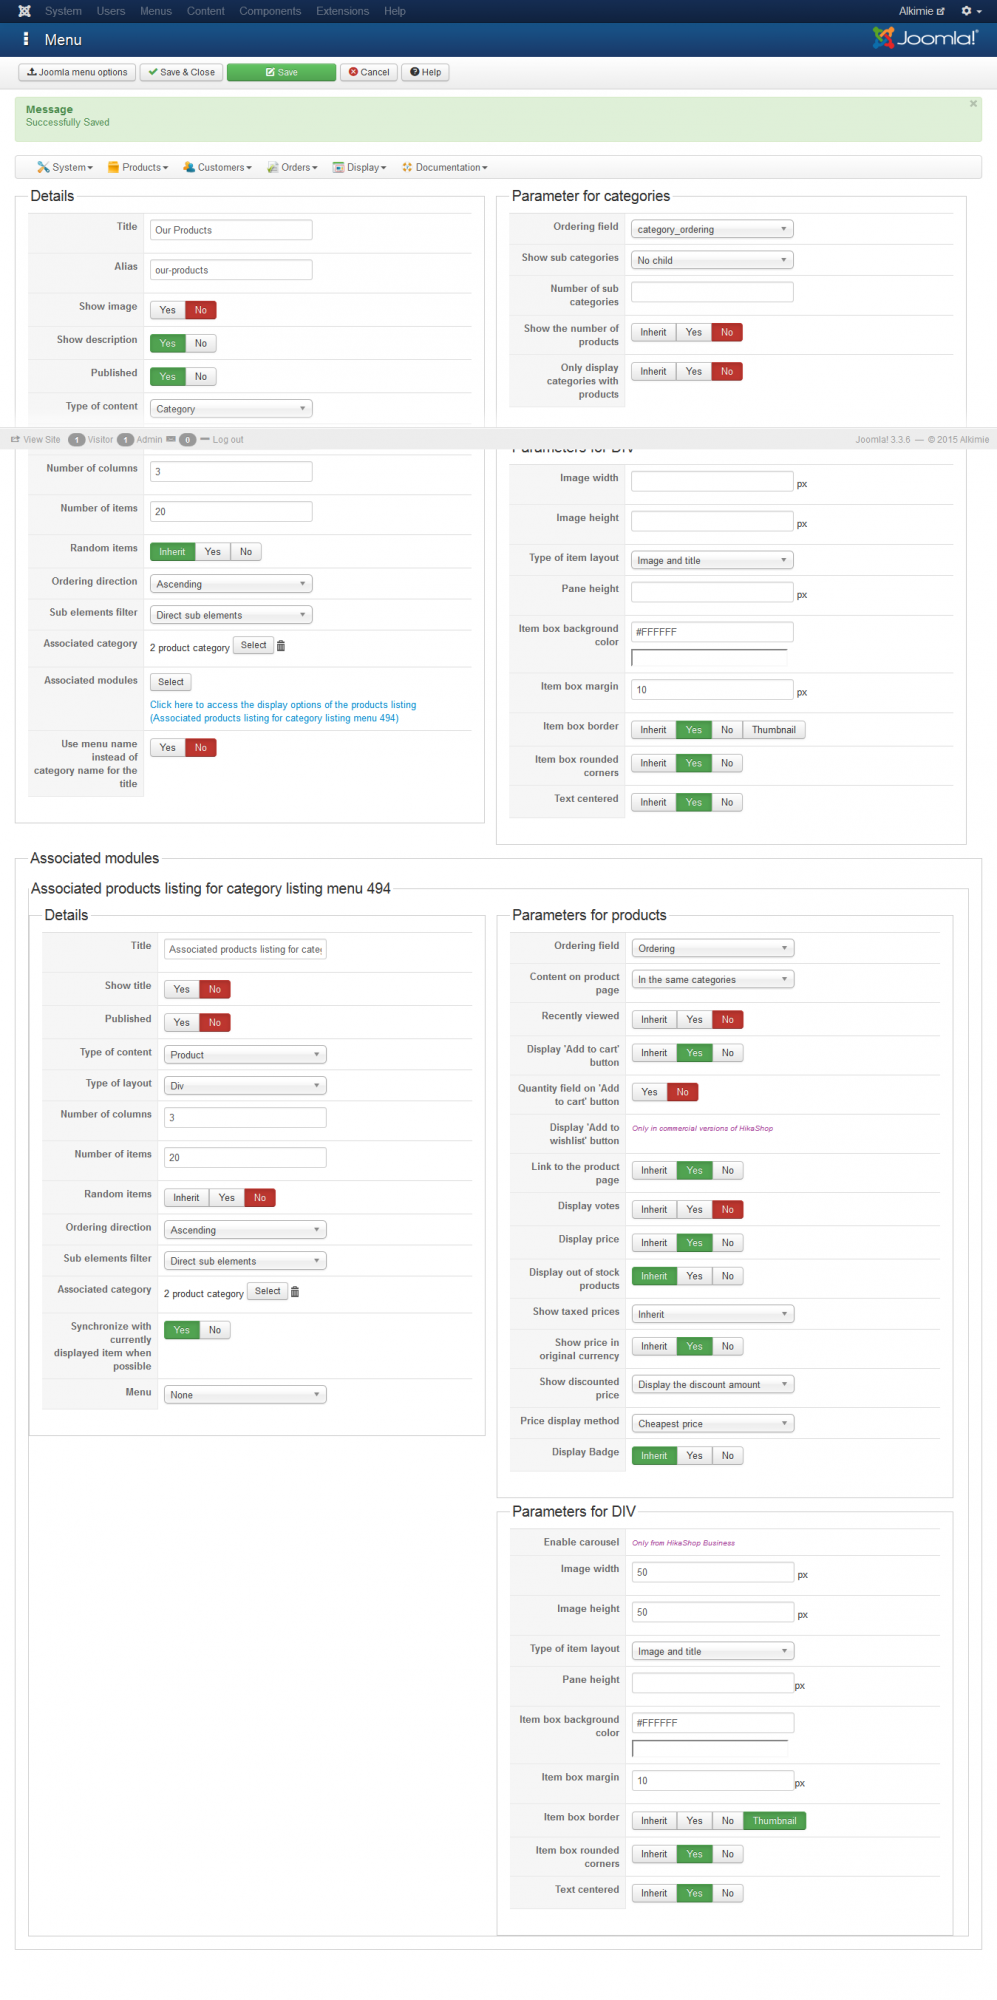This screenshot has width=997, height=2000.
Task: Open the Extensions menu in top bar
Action: tap(342, 11)
